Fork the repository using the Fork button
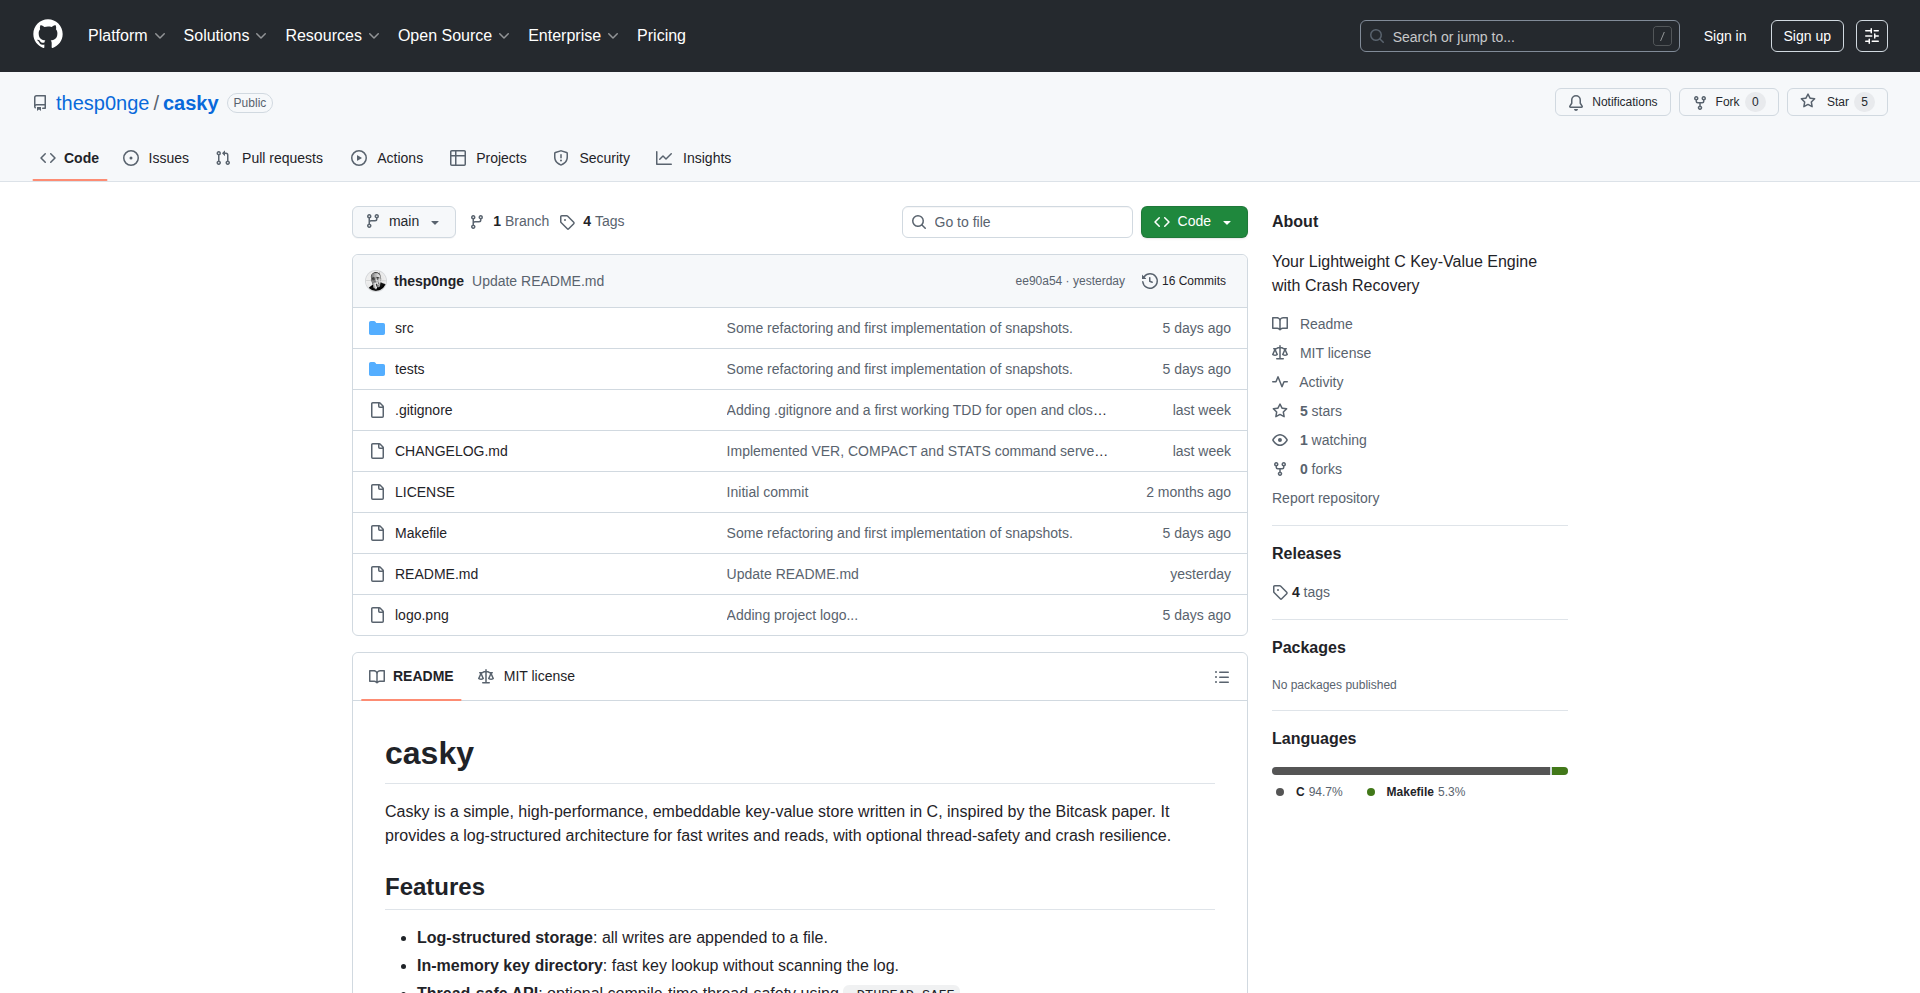Viewport: 1920px width, 993px height. tap(1727, 102)
